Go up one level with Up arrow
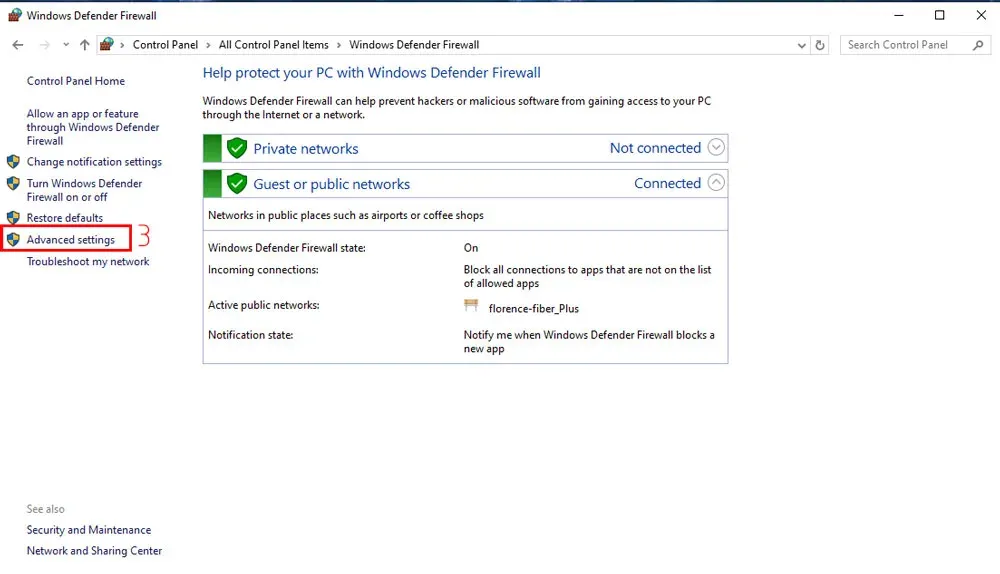Viewport: 1000px width, 574px height. point(85,45)
